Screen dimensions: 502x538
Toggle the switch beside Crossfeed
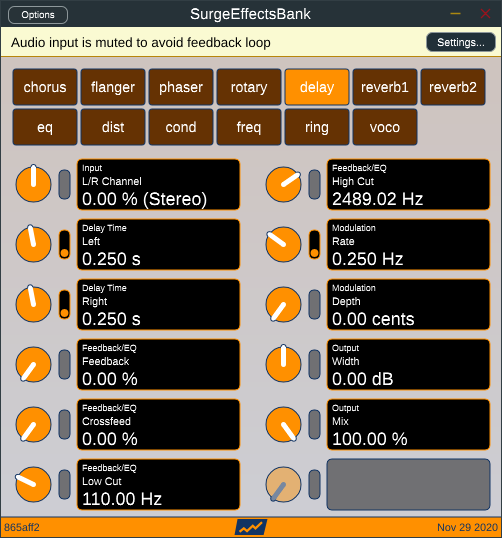(65, 424)
